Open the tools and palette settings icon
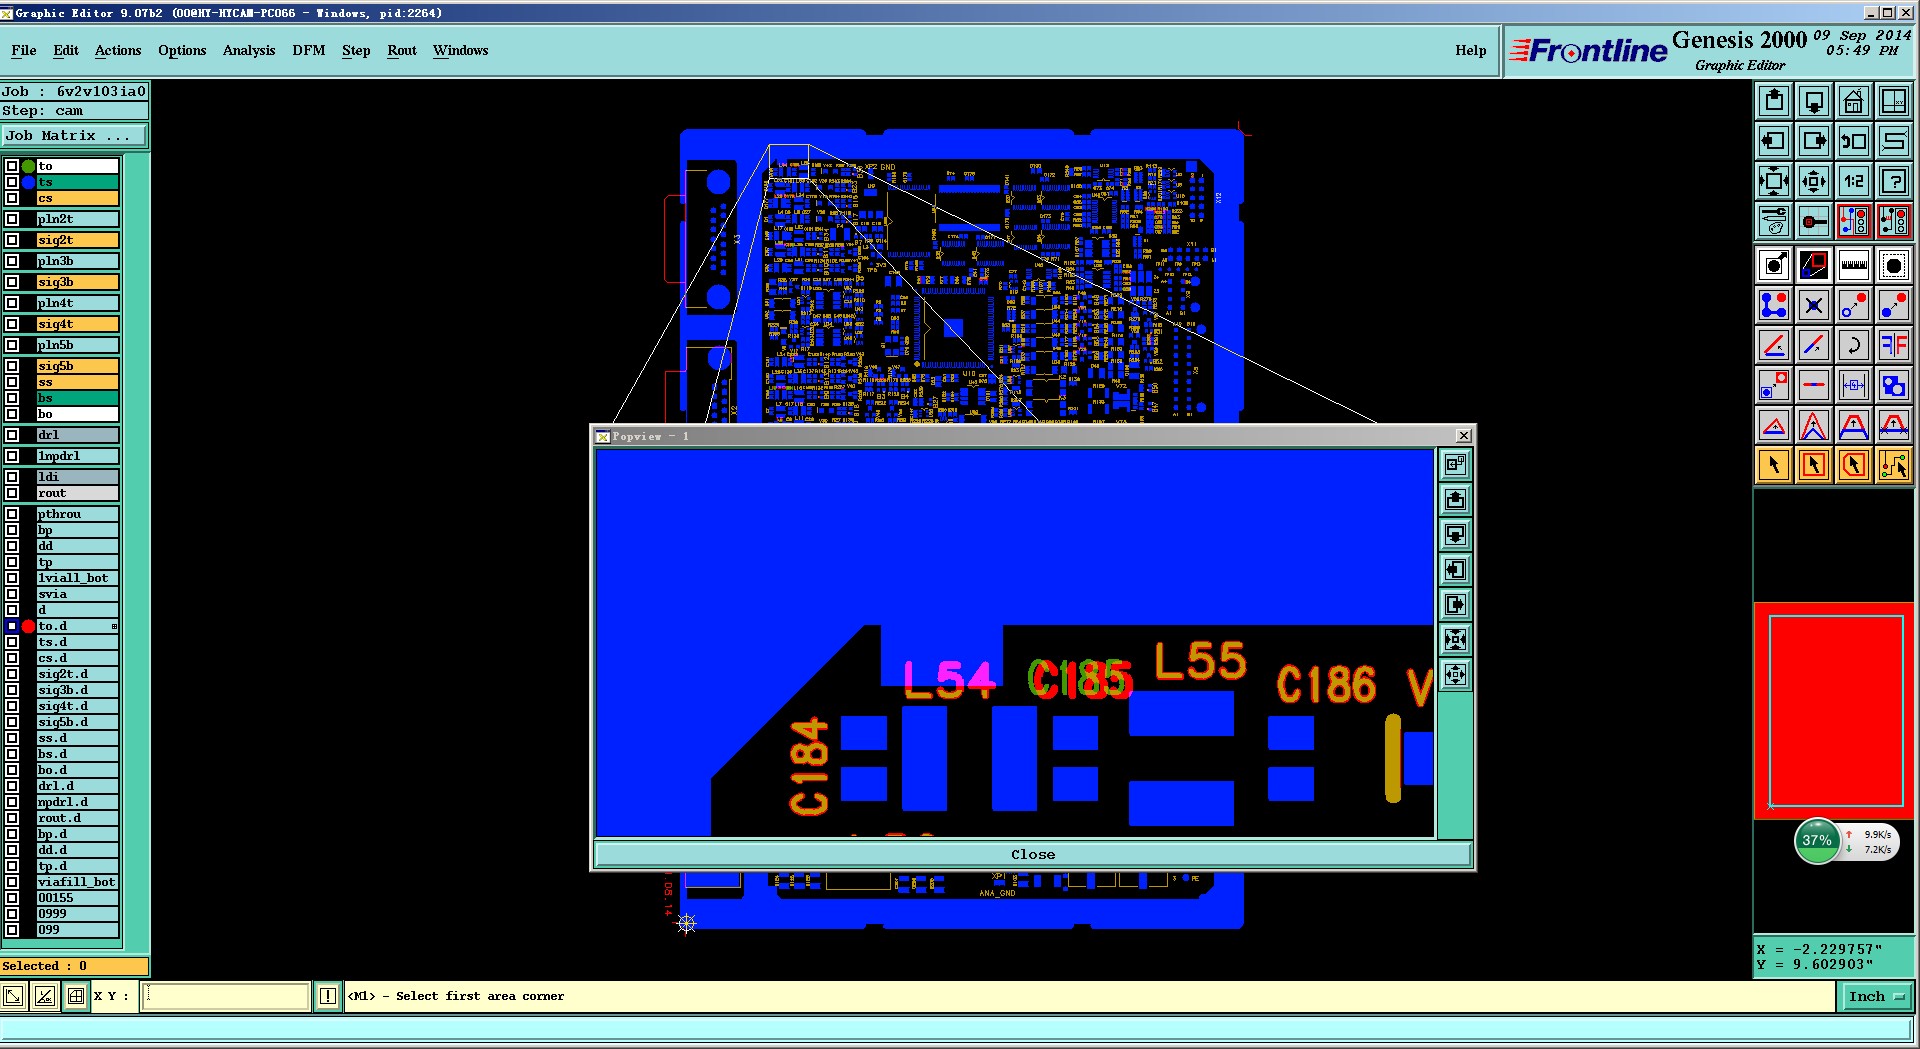1920x1049 pixels. click(1774, 221)
